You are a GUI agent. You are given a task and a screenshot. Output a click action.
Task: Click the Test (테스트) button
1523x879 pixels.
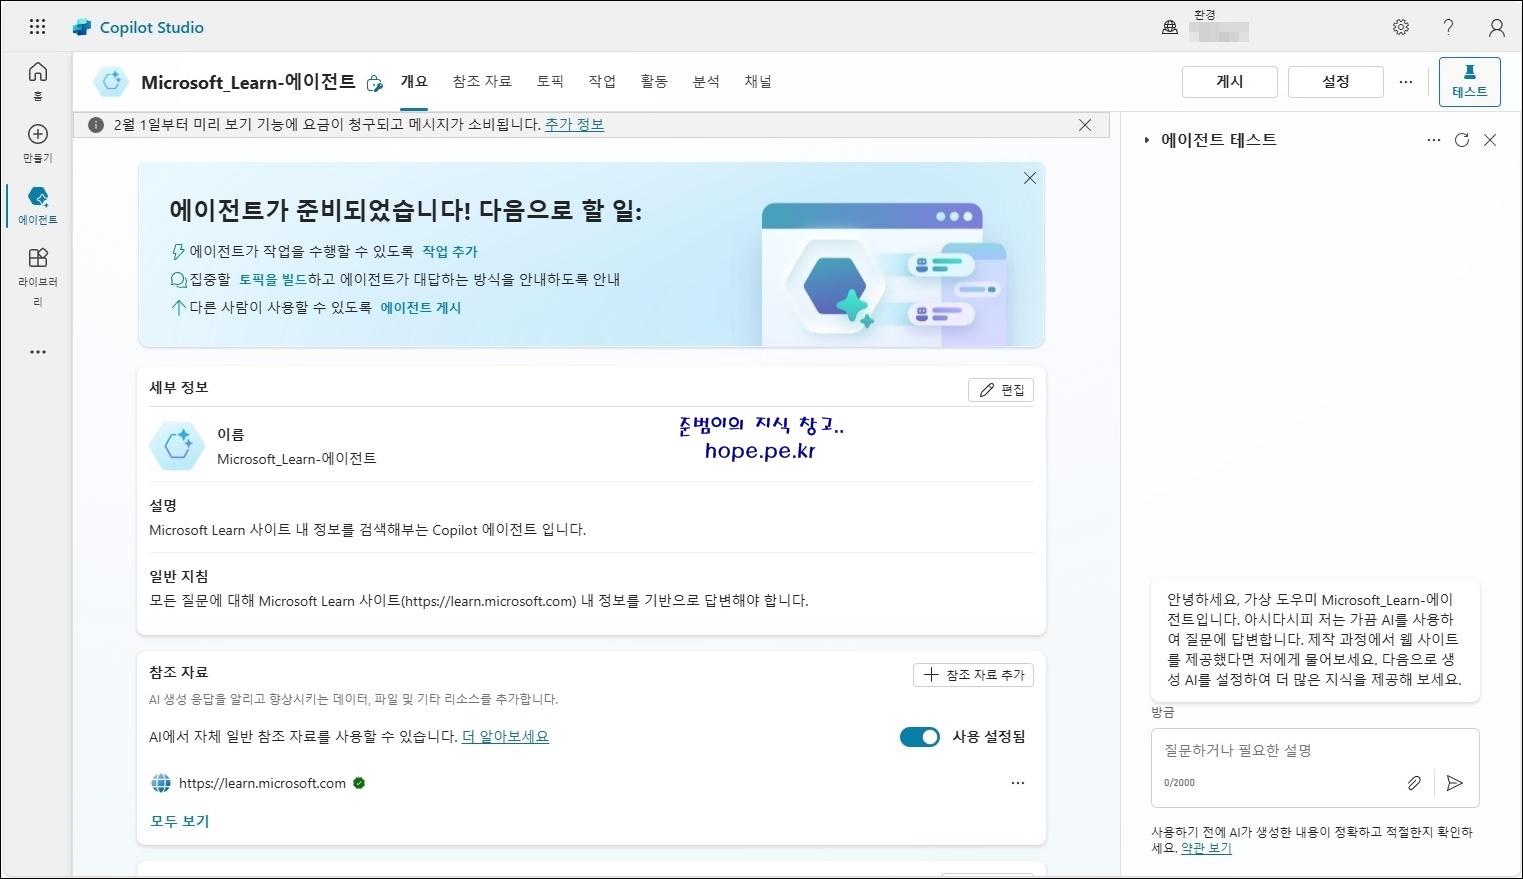point(1470,82)
